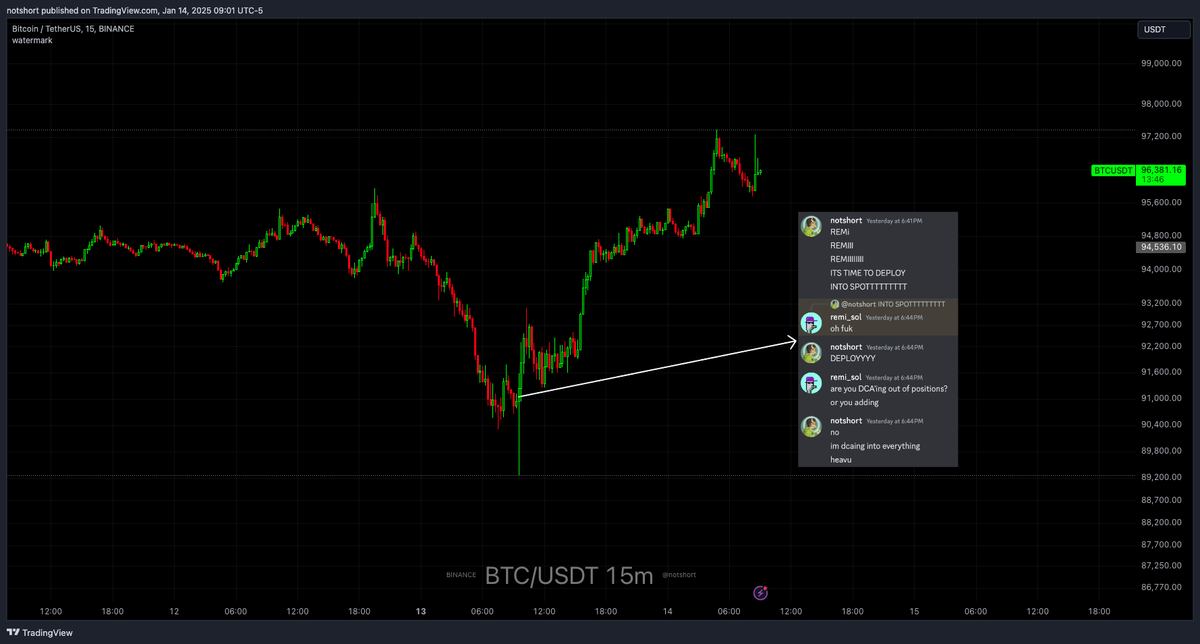This screenshot has height=644, width=1200.
Task: Click the 'heavu' chat message
Action: pyautogui.click(x=841, y=460)
